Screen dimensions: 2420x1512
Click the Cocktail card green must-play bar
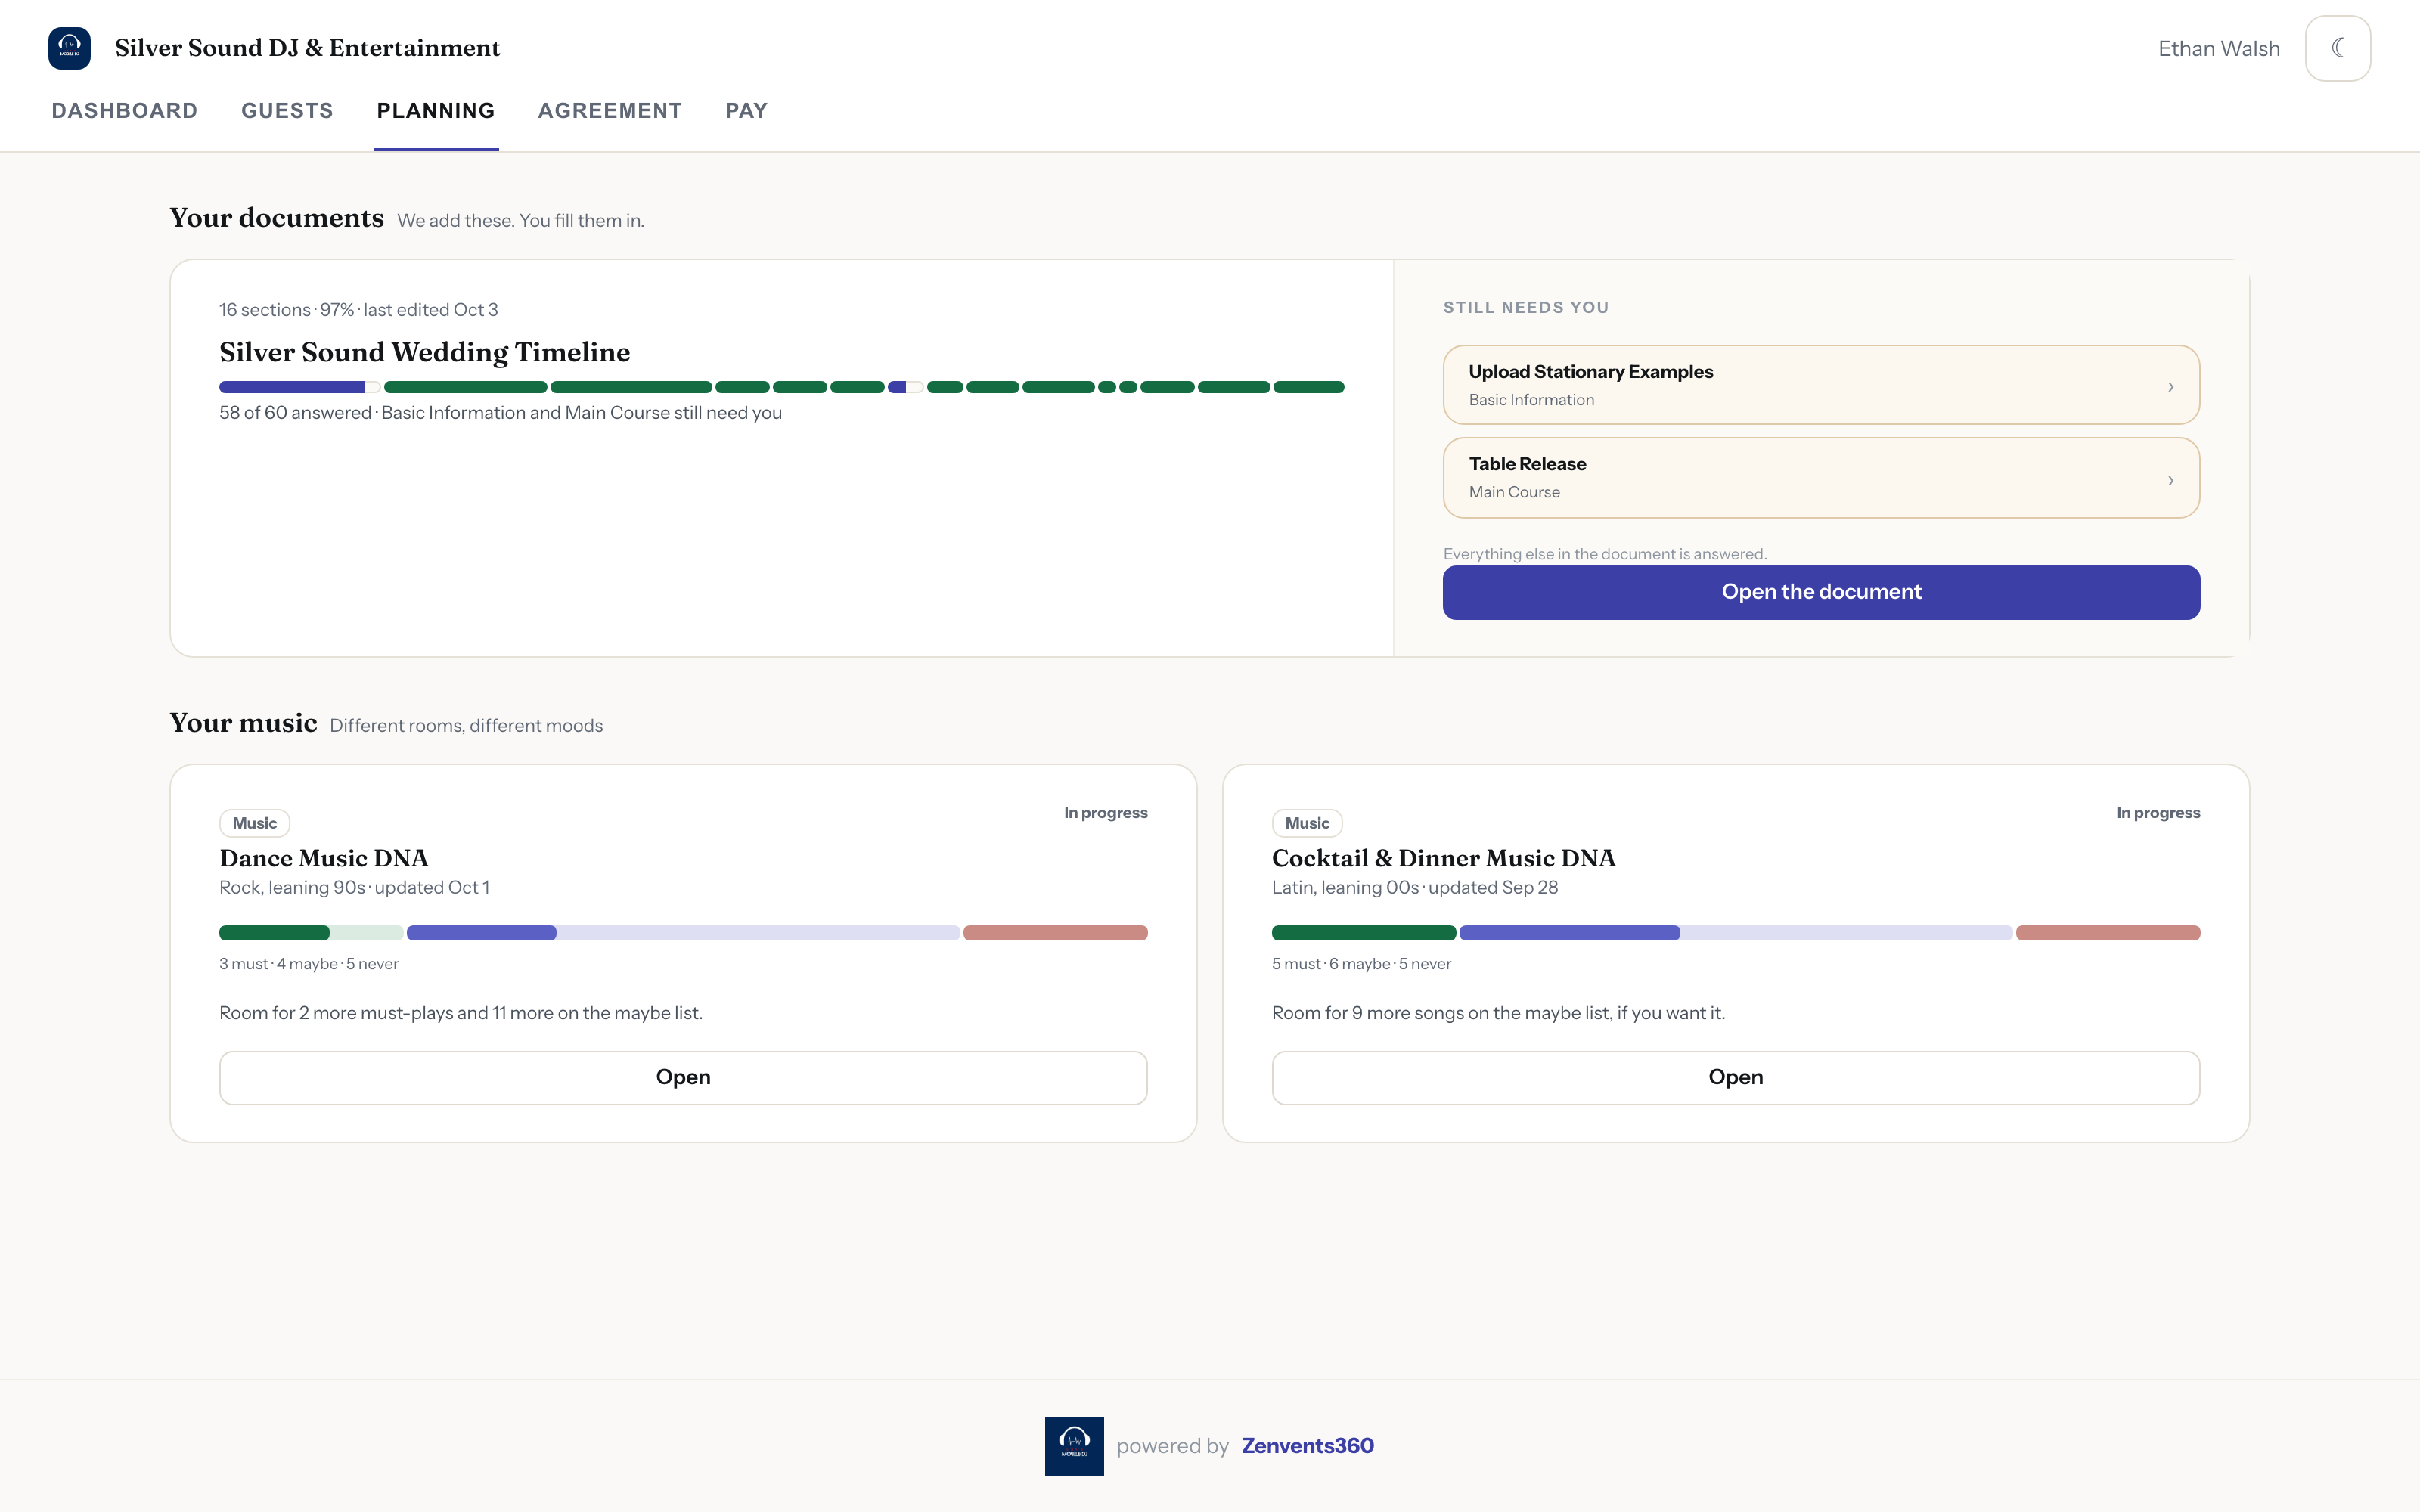point(1364,933)
